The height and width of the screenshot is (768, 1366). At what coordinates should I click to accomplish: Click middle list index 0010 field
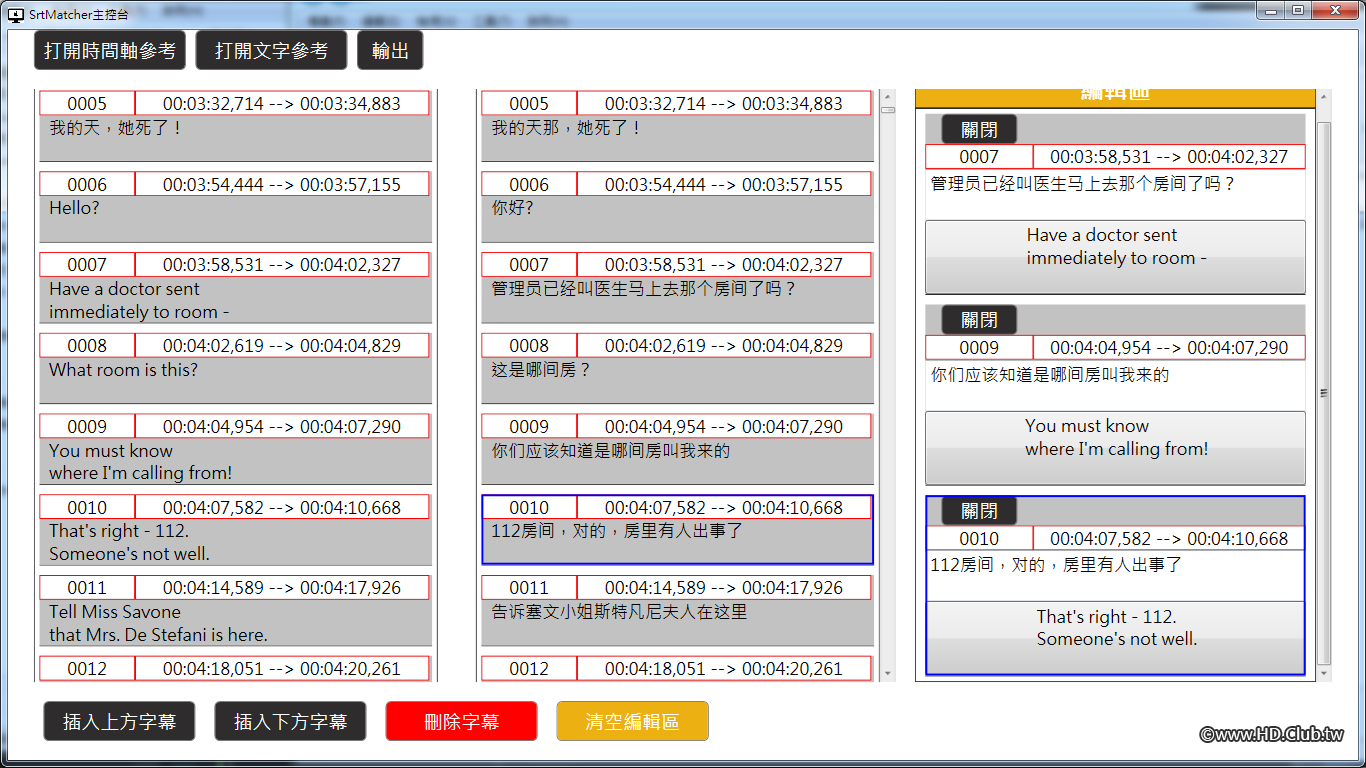point(529,507)
